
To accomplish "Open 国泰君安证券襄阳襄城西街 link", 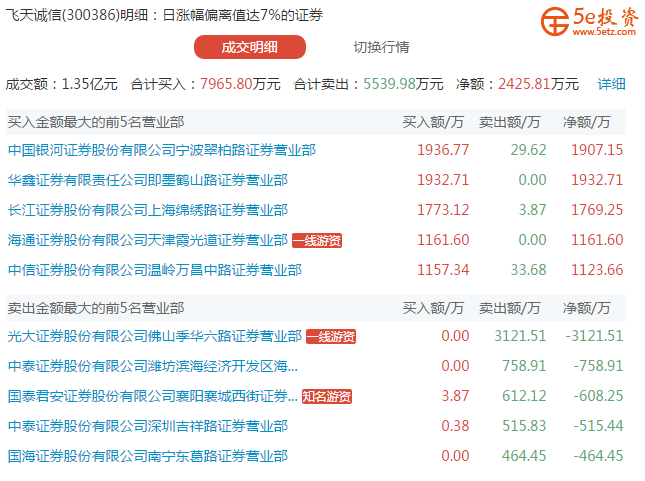I will click(153, 396).
